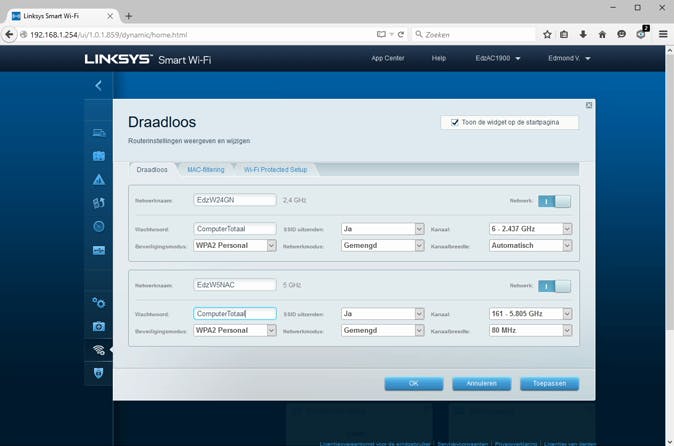Toggle the 2.4 GHz network switch

coord(554,200)
